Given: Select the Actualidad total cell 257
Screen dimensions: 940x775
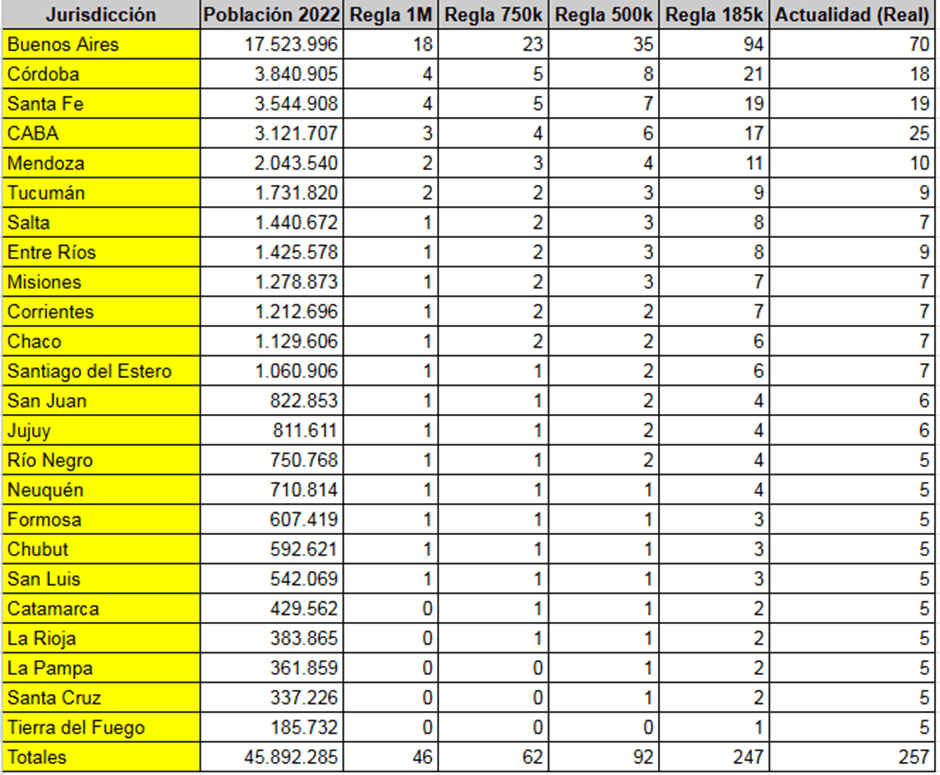Looking at the screenshot, I should click(x=854, y=757).
